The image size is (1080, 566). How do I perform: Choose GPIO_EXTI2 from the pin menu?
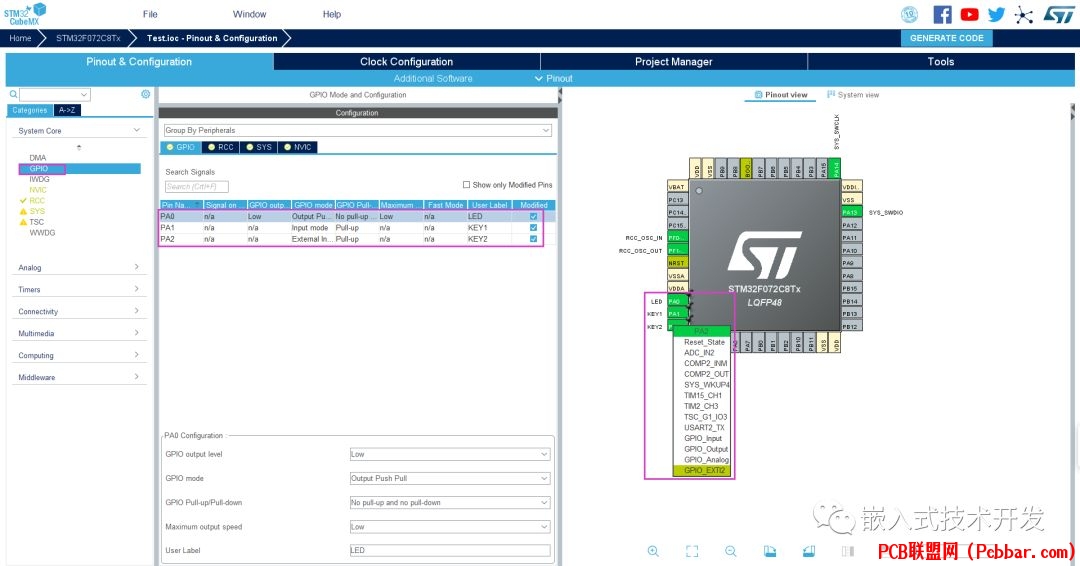point(704,470)
